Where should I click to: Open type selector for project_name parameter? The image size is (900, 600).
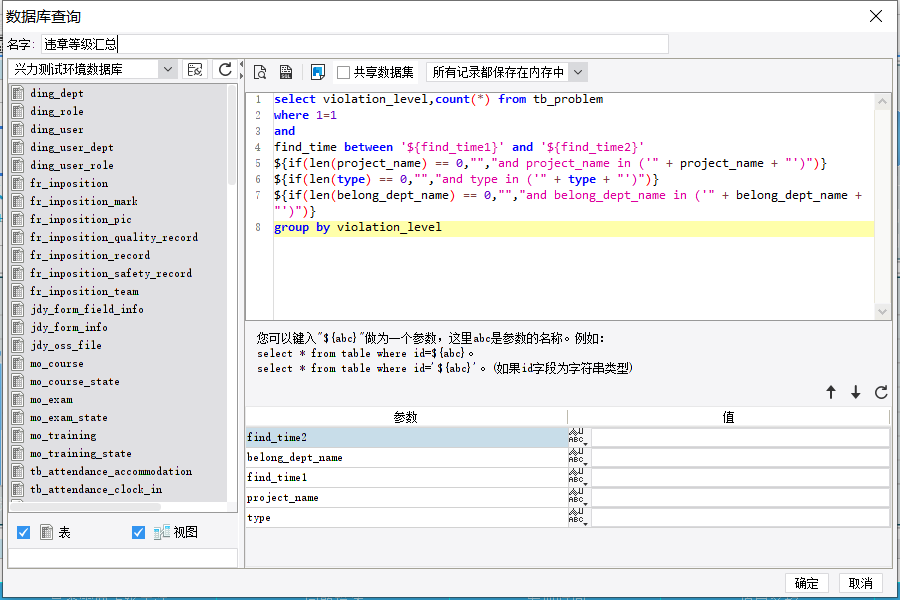click(579, 497)
